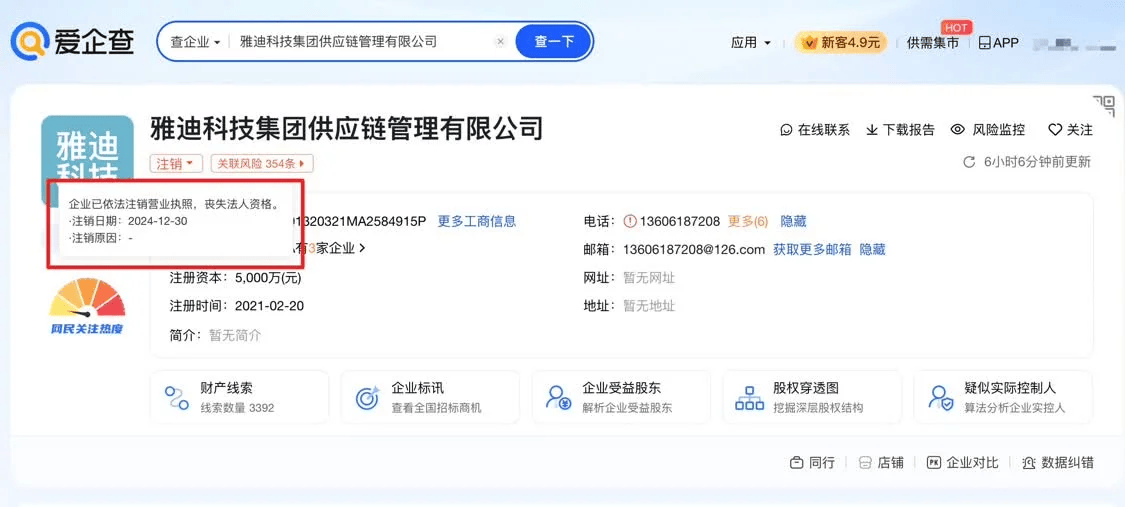Click the 企业标讯 target icon
The image size is (1125, 507).
367,397
